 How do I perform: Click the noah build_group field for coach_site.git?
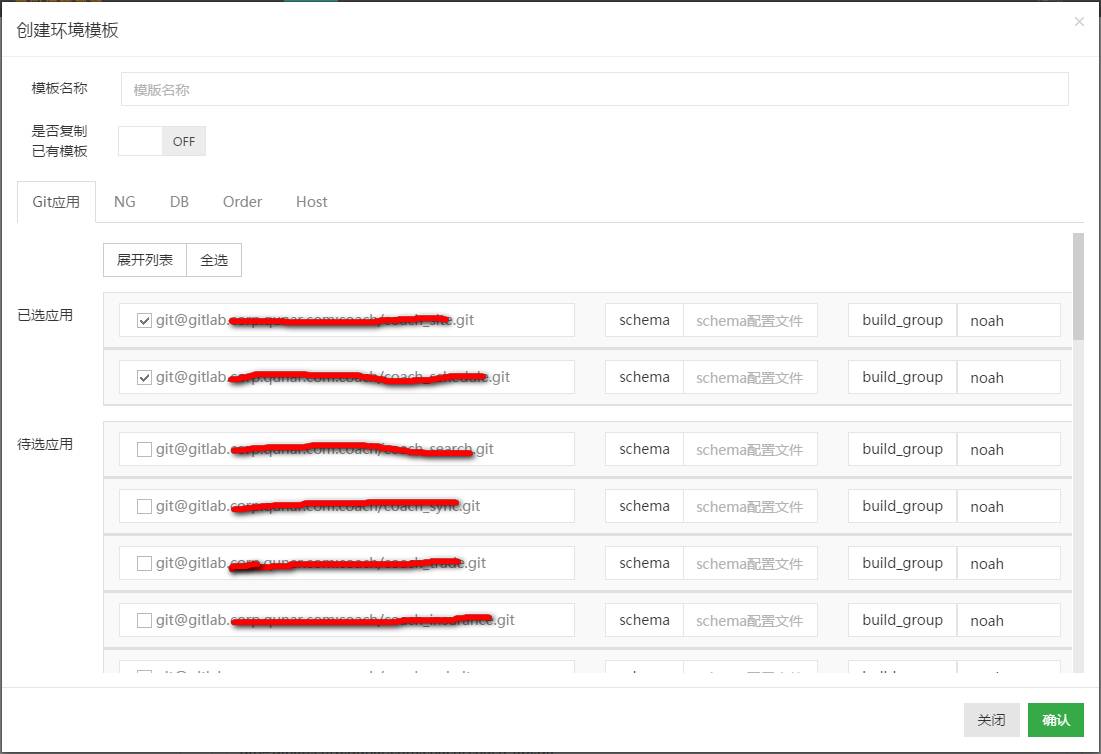(1008, 321)
